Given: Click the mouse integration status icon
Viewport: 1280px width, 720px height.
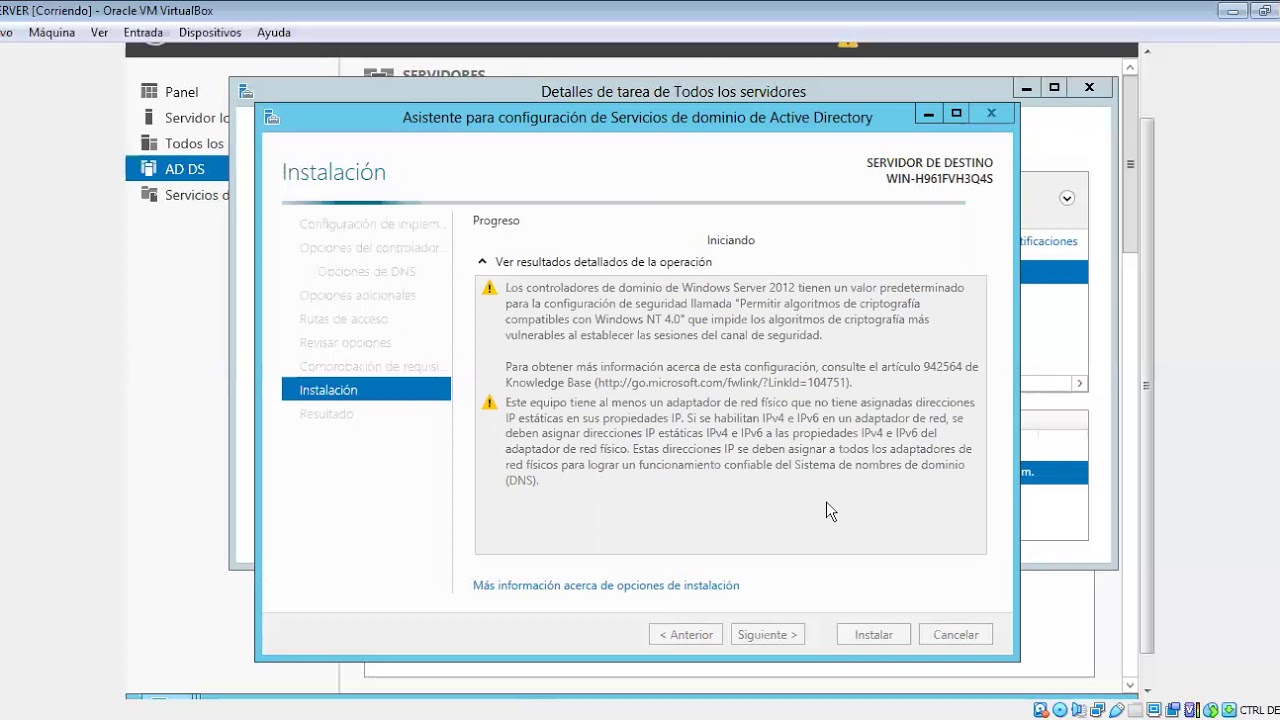Looking at the screenshot, I should [1211, 710].
